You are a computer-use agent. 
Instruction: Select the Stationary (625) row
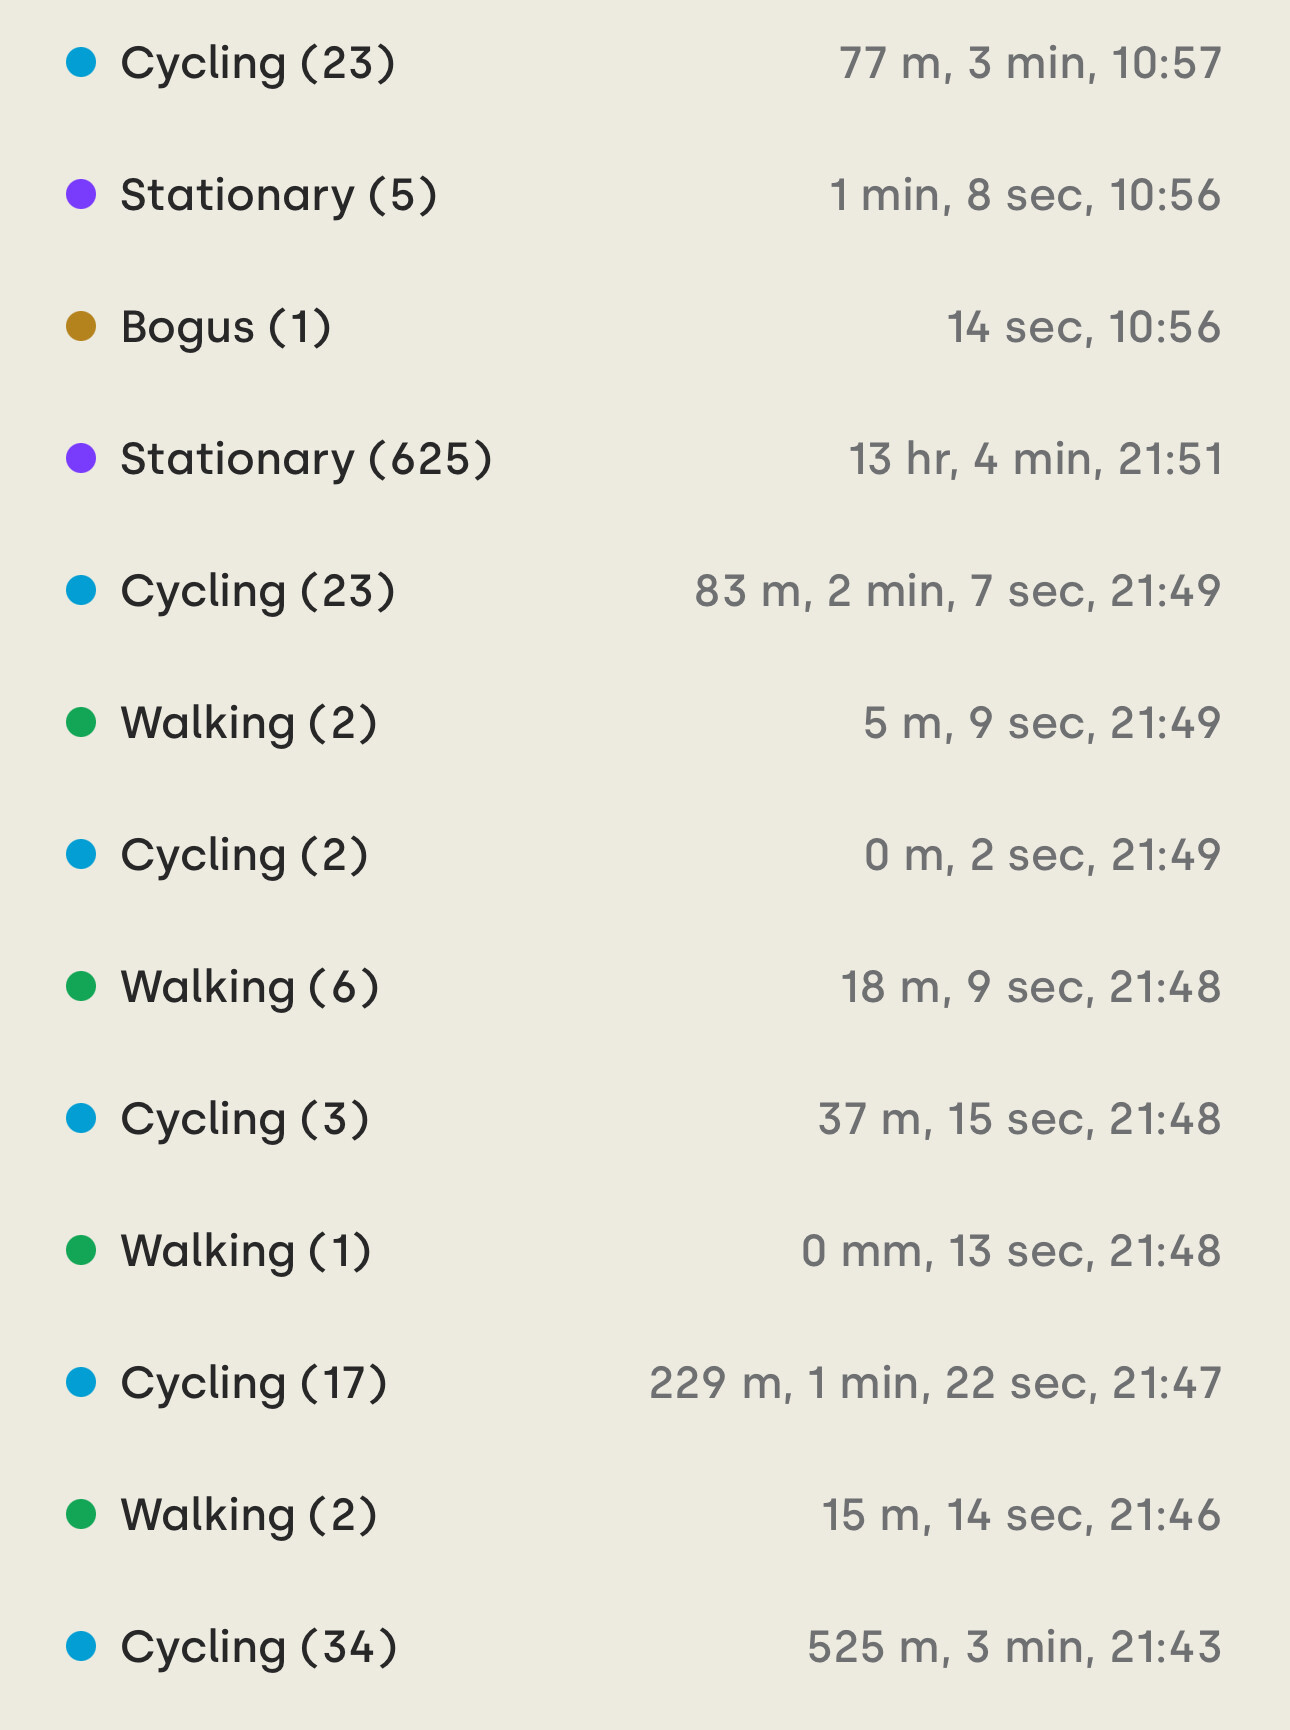(645, 459)
